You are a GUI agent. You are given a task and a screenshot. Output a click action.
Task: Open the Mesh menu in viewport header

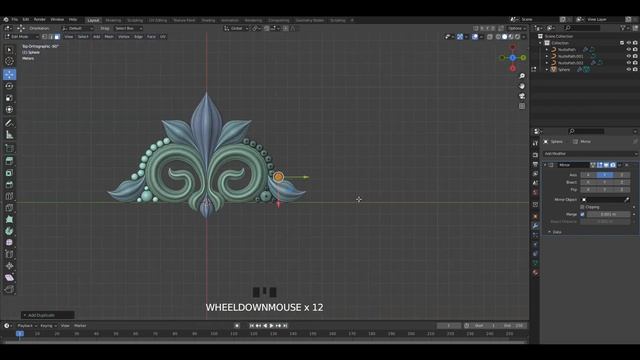pos(109,37)
